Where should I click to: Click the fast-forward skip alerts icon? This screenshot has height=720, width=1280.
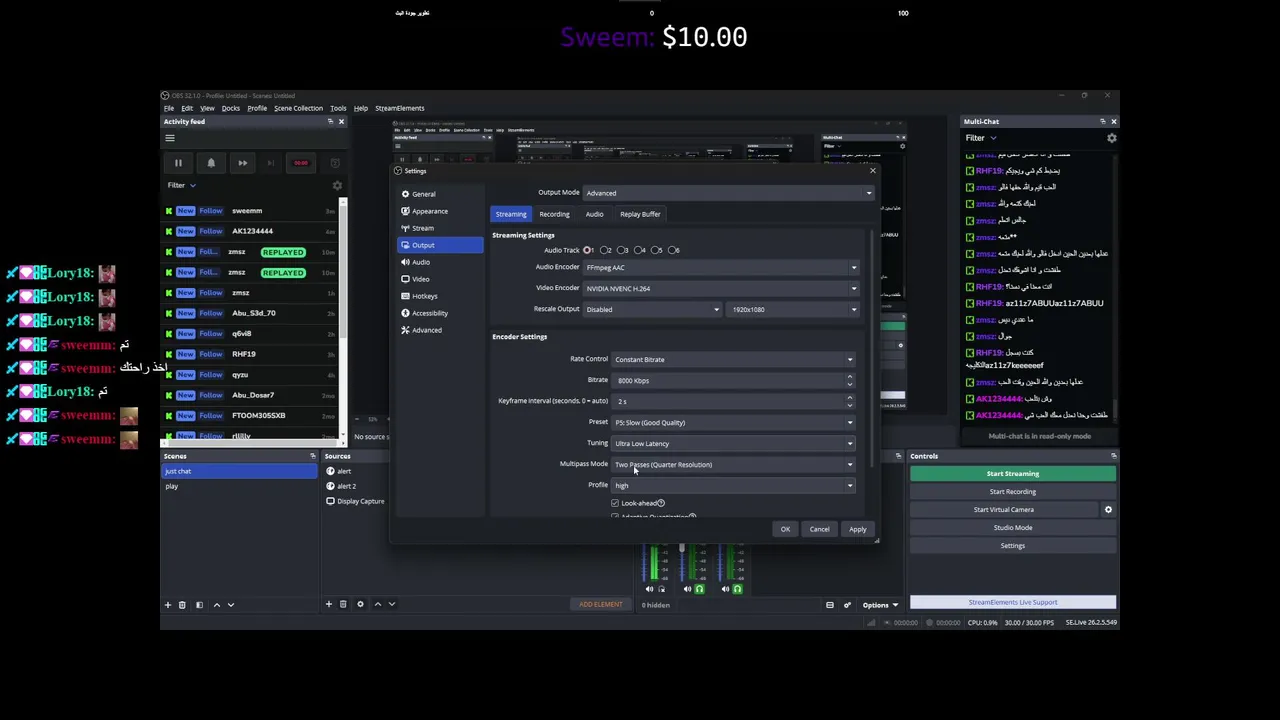coord(242,163)
